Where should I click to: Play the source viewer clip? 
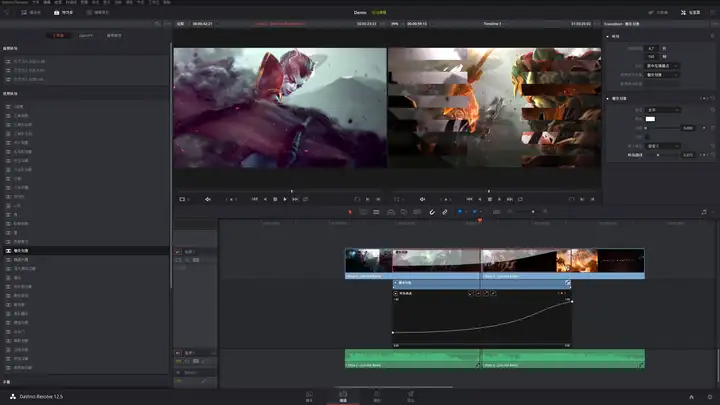coord(285,199)
